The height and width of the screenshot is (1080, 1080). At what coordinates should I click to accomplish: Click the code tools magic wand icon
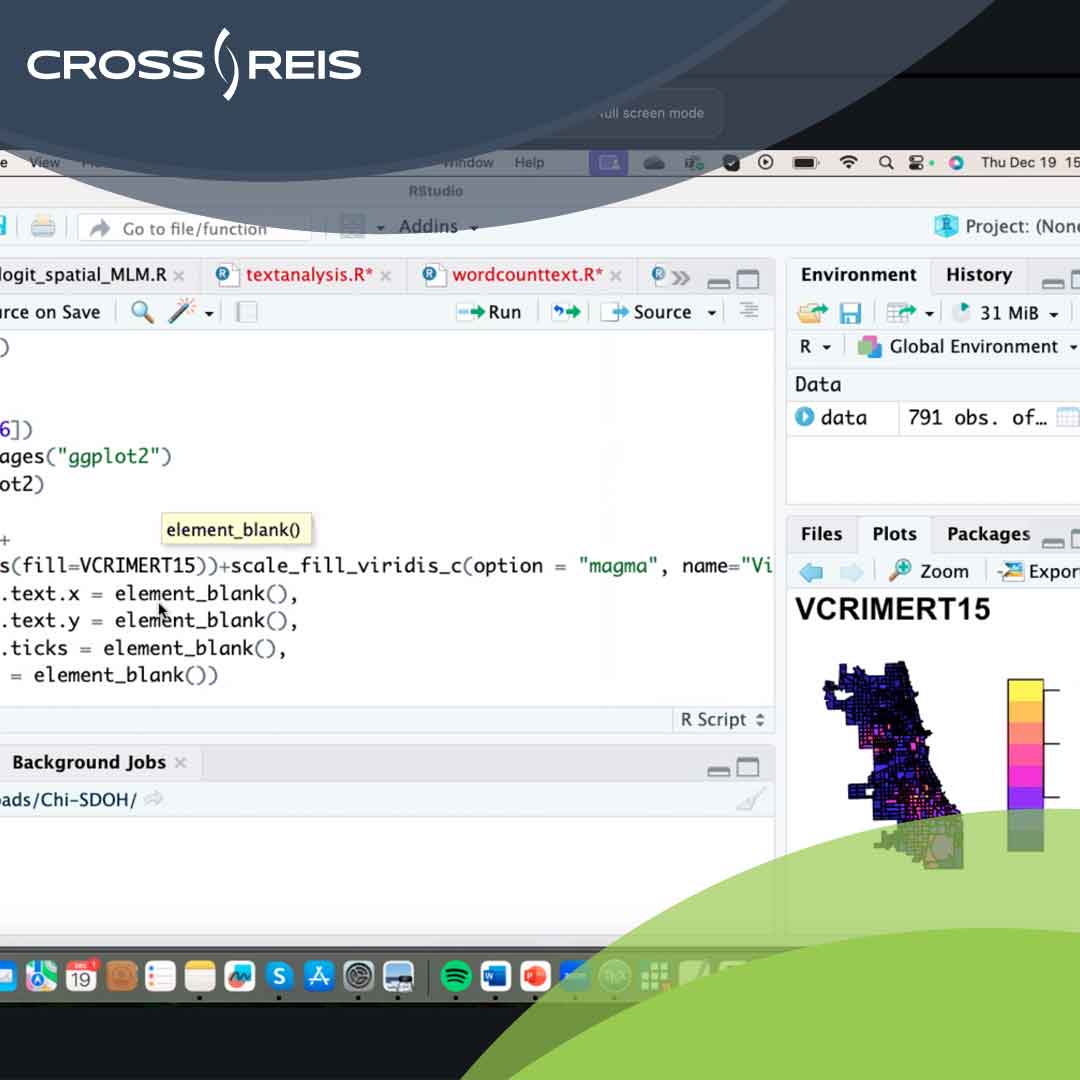point(182,312)
